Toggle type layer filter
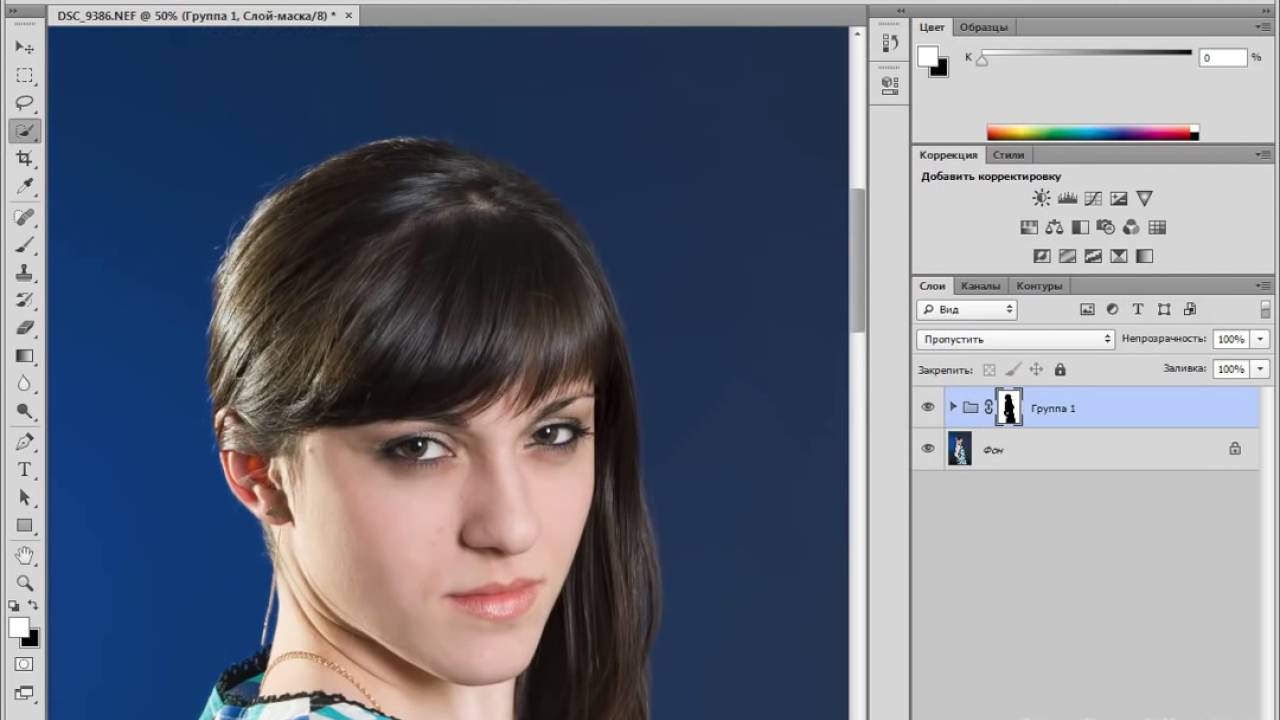Screen dimensions: 1280x720 coord(1138,310)
